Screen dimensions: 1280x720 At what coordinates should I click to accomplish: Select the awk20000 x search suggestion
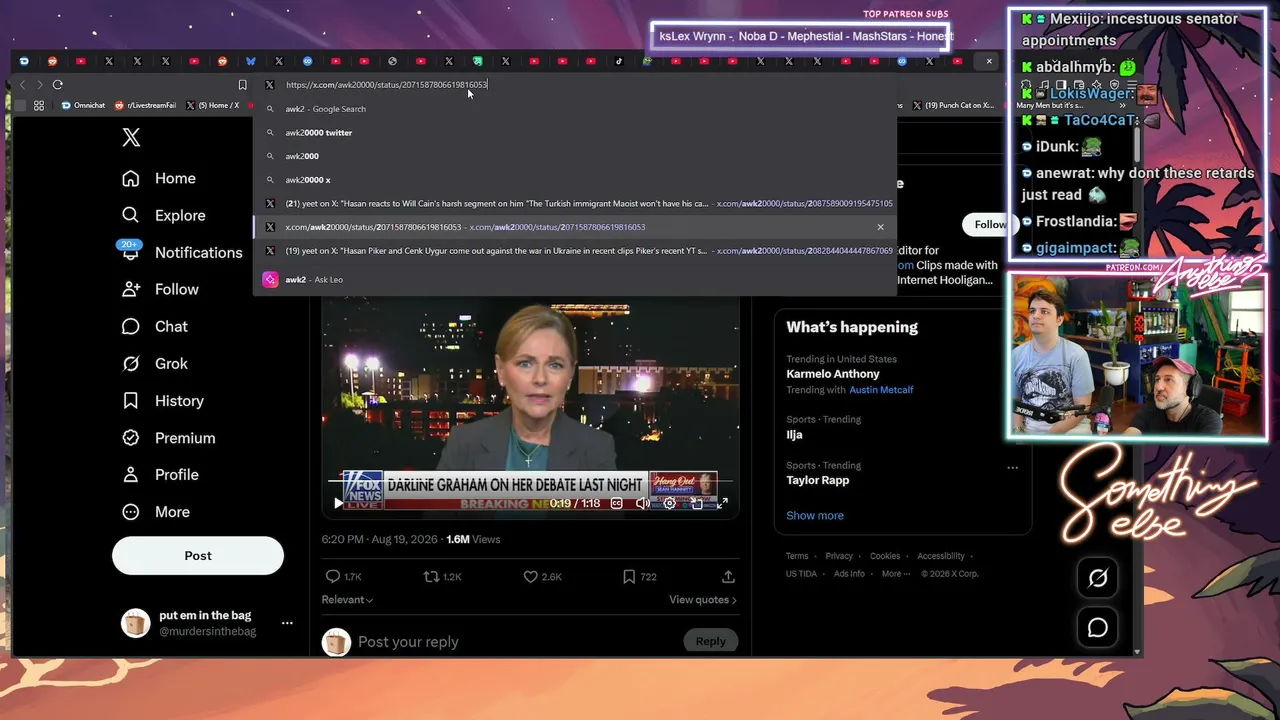point(575,180)
